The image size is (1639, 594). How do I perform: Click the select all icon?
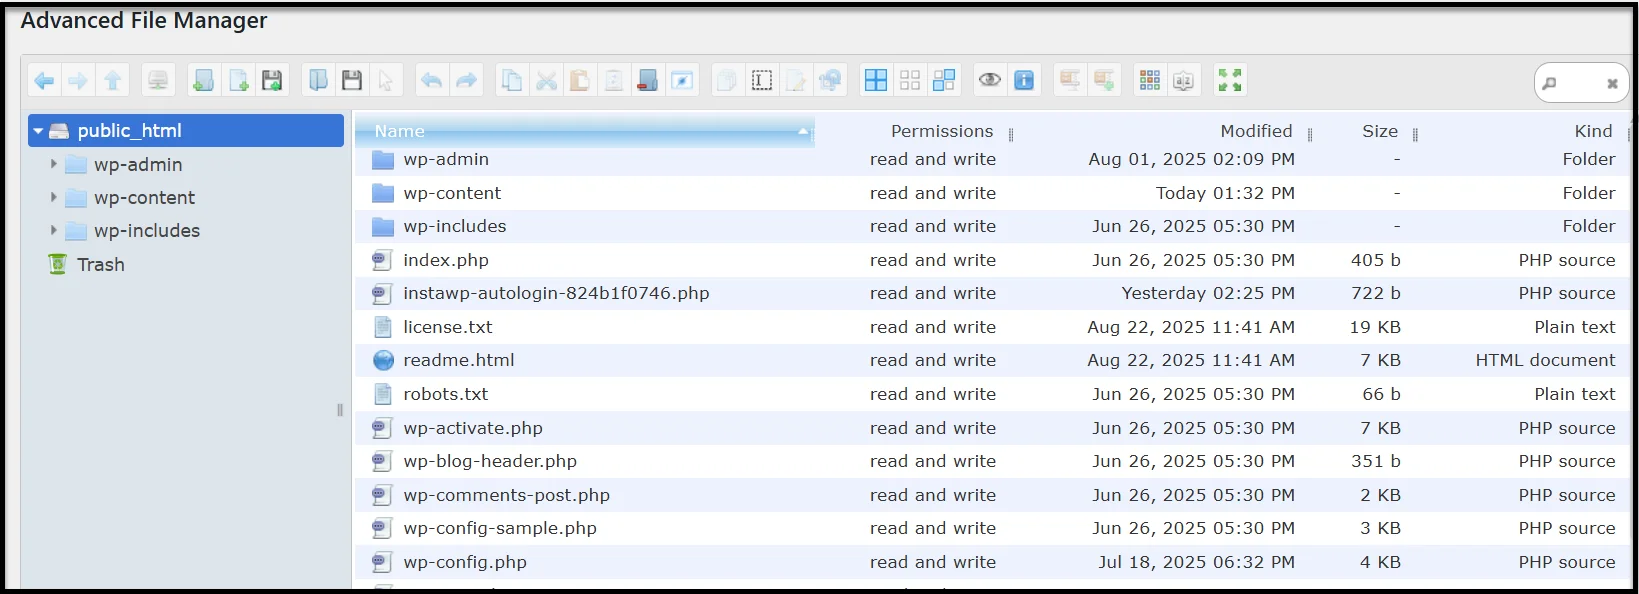(x=876, y=81)
